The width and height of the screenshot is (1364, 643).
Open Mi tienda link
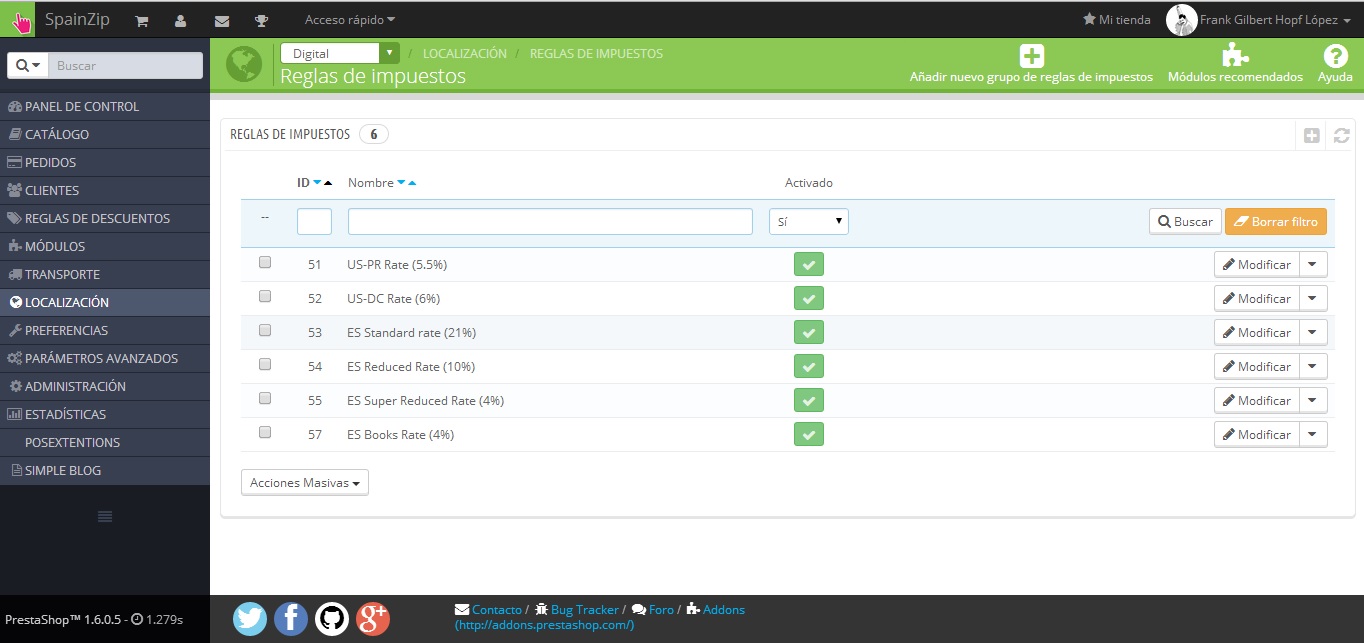1117,20
